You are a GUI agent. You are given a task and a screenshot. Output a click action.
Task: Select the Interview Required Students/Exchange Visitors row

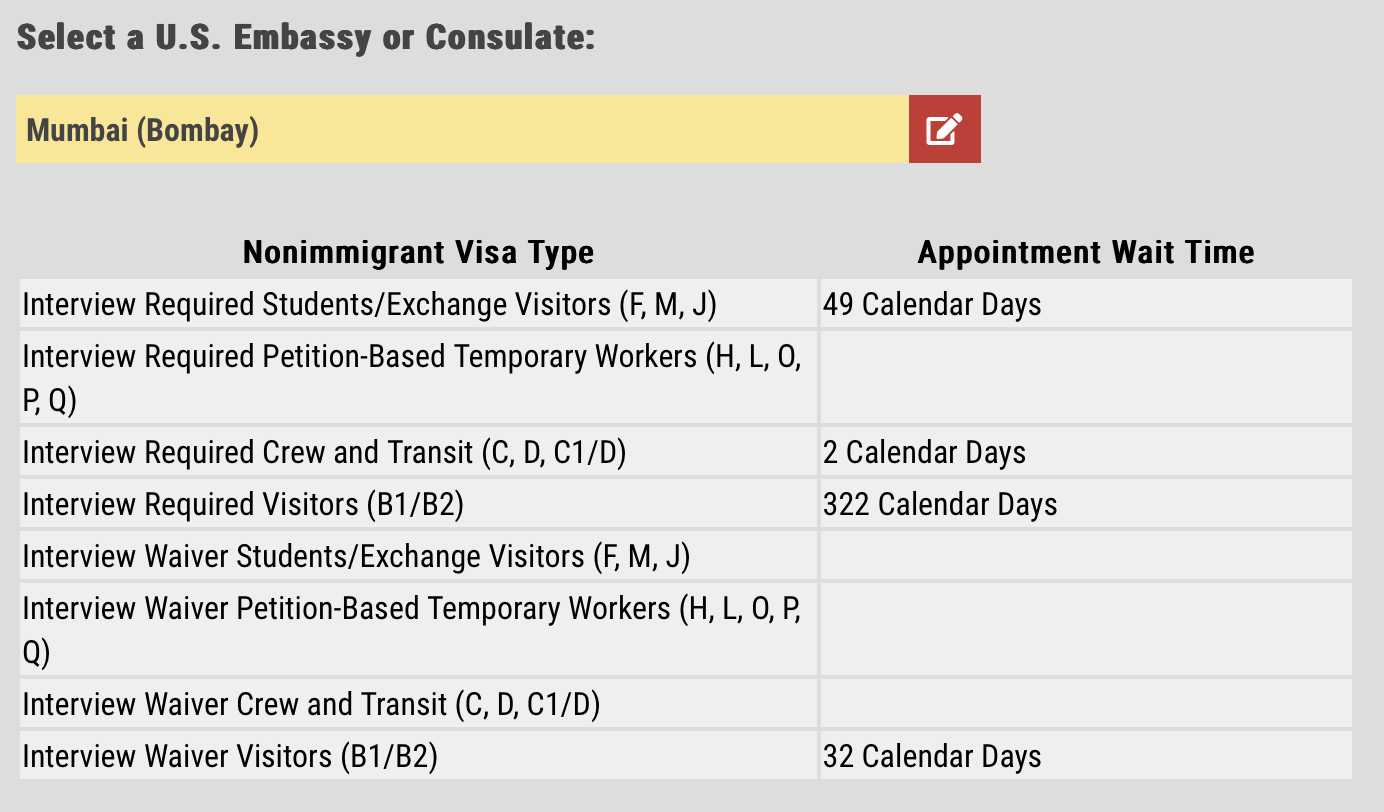coord(370,304)
